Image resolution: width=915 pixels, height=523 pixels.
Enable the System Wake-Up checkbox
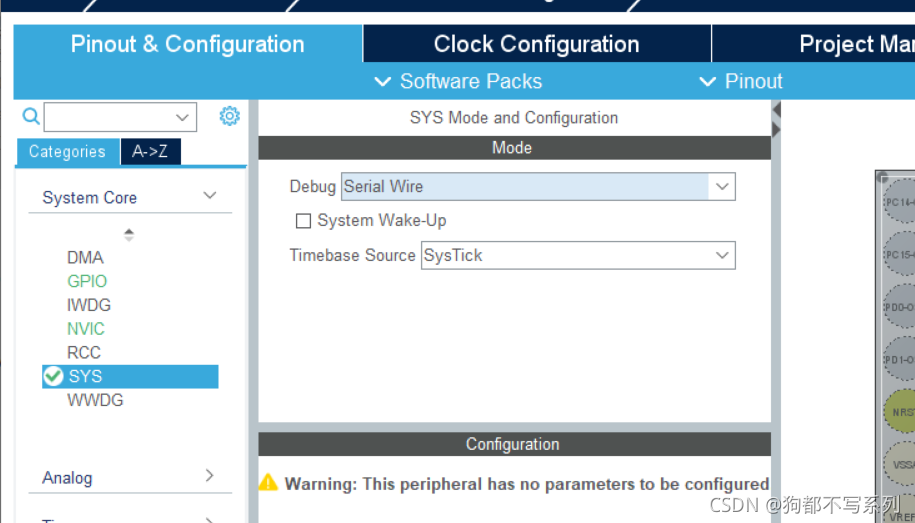(x=304, y=221)
